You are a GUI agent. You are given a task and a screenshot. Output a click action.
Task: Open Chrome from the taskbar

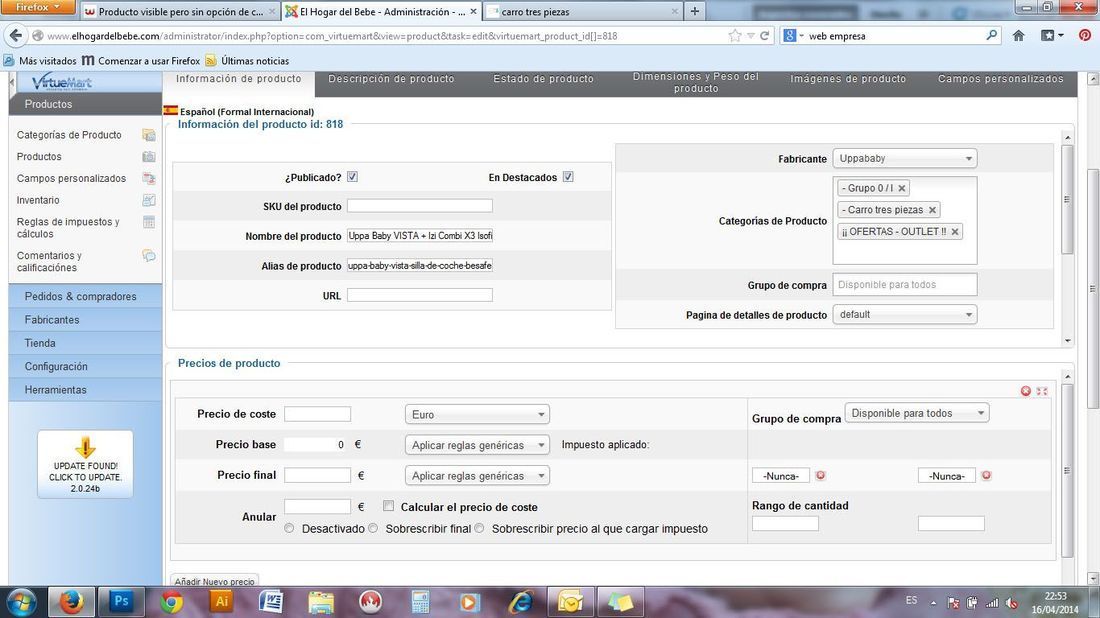[x=171, y=602]
